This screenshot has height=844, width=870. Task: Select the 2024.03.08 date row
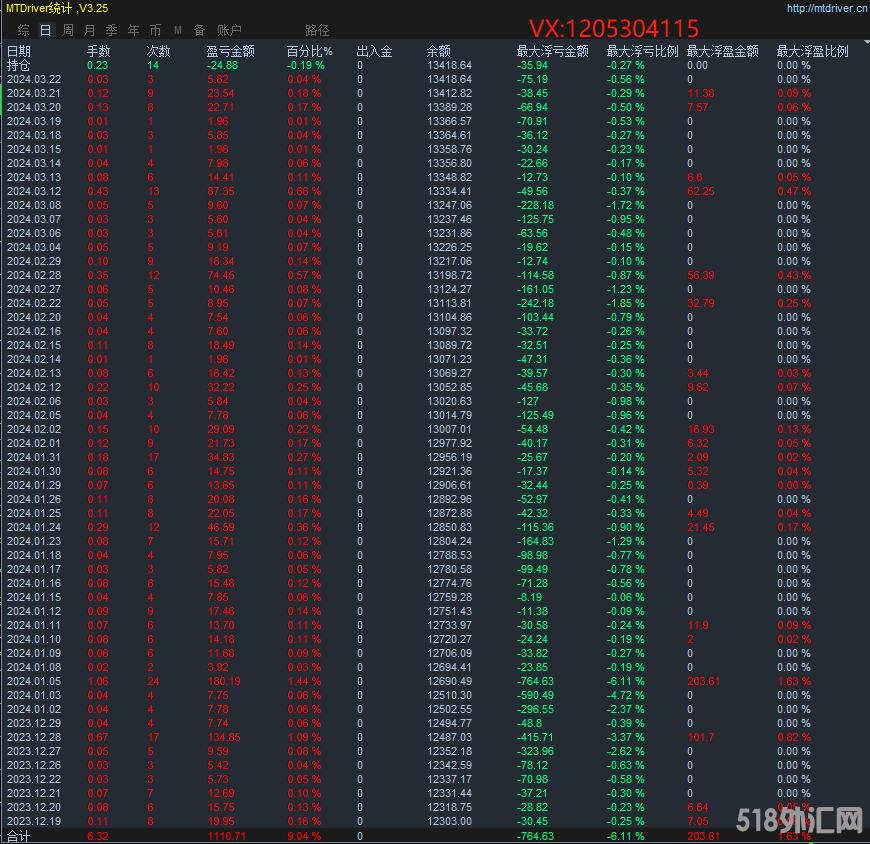click(34, 205)
